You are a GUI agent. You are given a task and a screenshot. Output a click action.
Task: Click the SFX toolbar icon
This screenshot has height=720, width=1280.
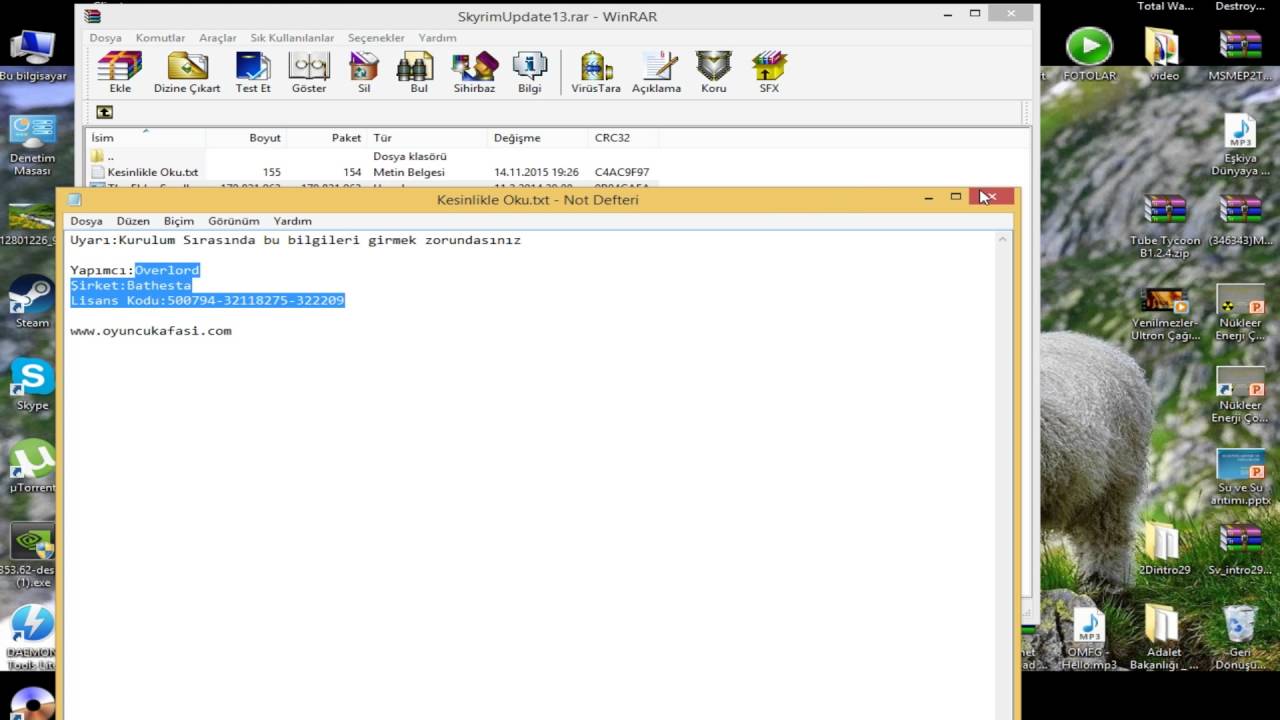click(769, 72)
